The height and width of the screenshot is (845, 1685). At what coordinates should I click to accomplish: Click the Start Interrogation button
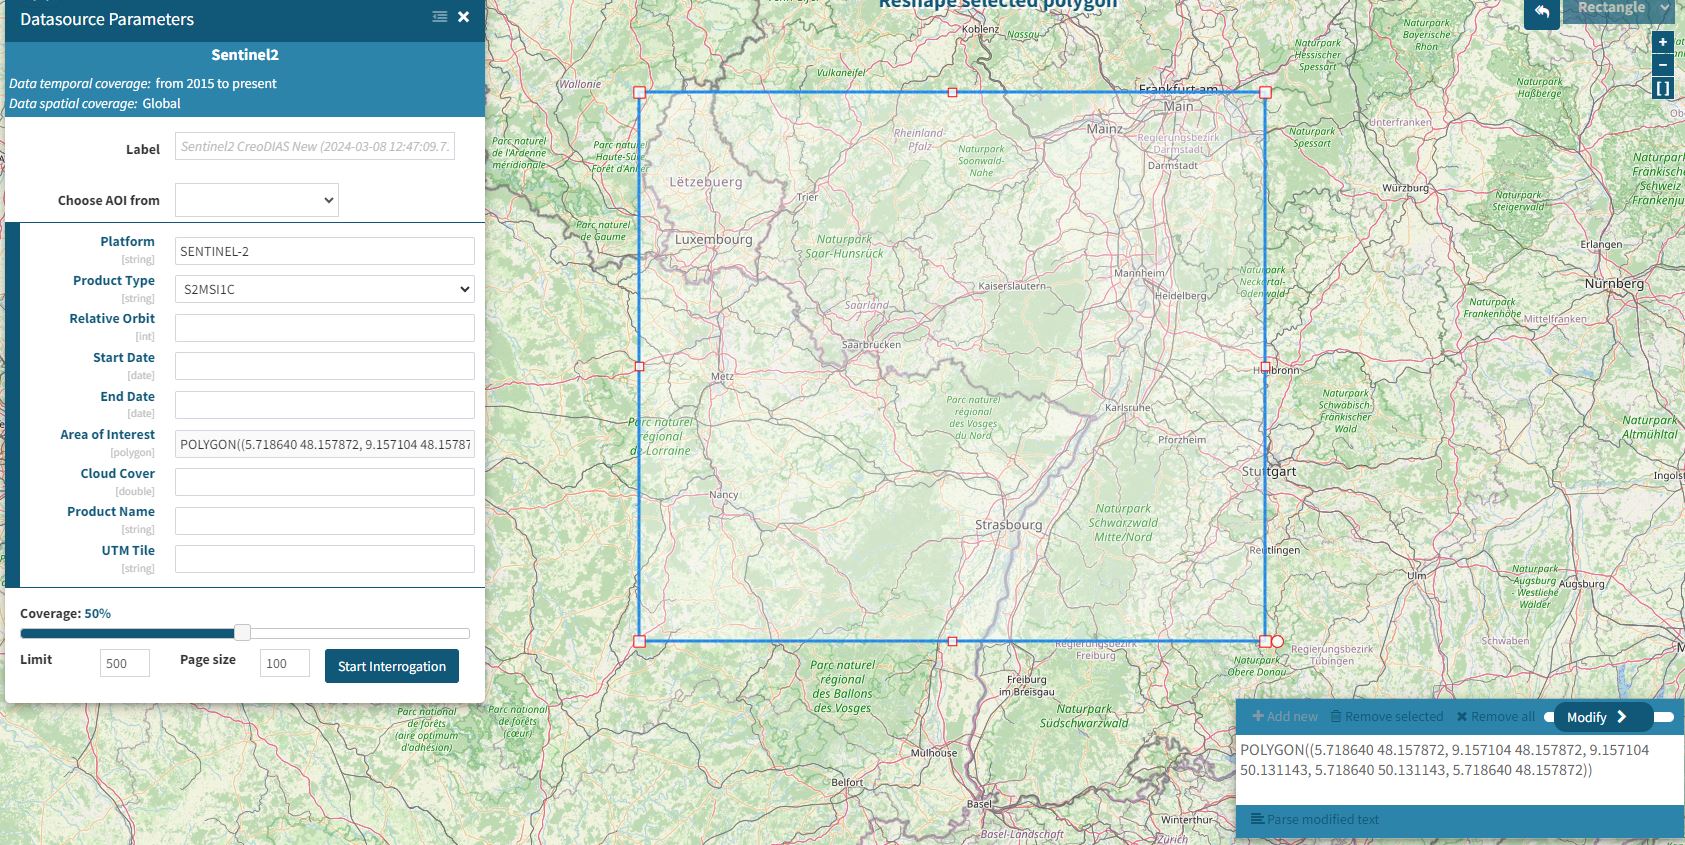pyautogui.click(x=392, y=666)
